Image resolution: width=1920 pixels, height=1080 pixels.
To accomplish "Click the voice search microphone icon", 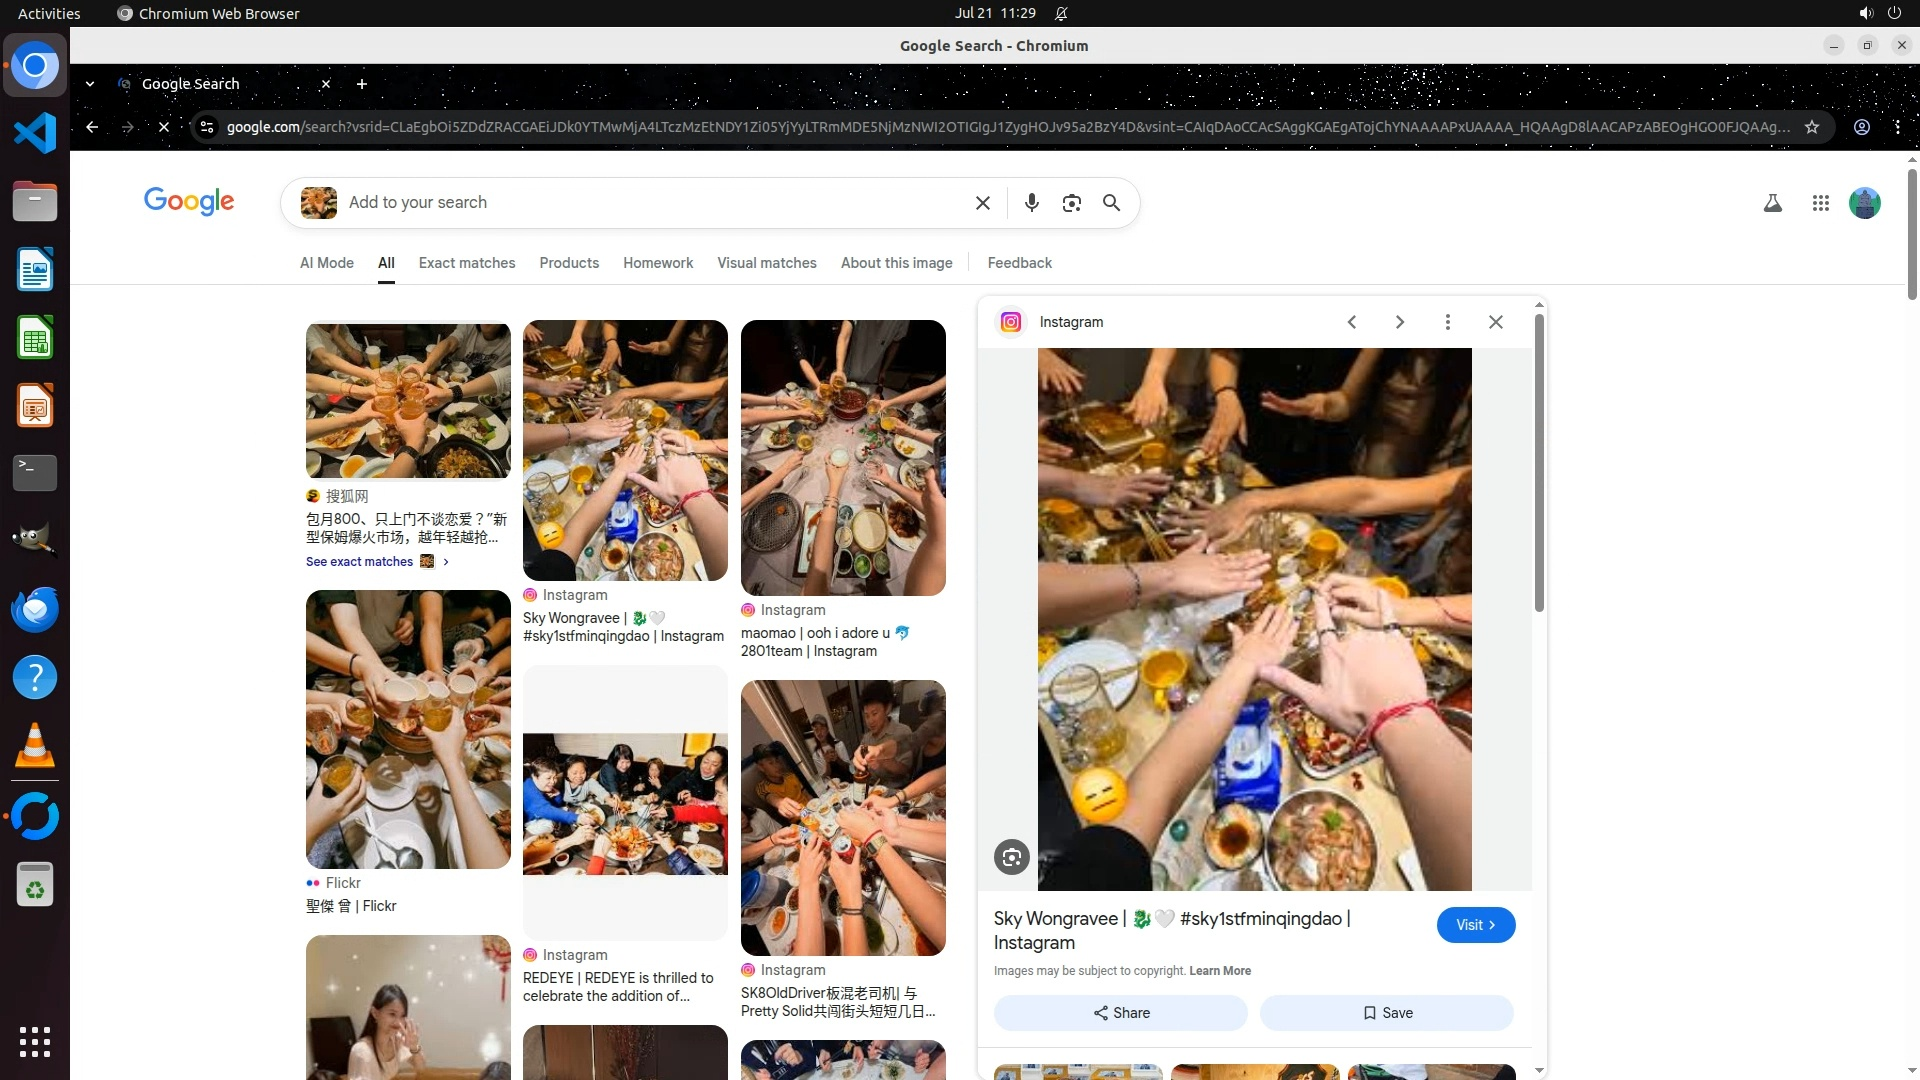I will tap(1031, 203).
